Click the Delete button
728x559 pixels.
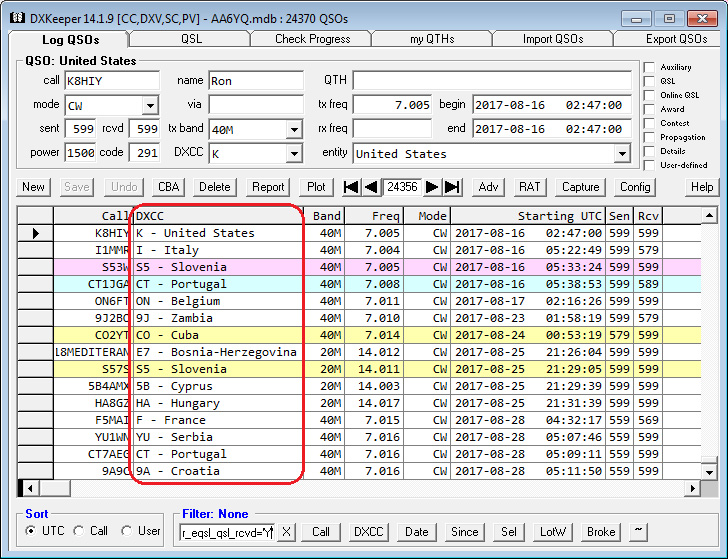[x=214, y=187]
